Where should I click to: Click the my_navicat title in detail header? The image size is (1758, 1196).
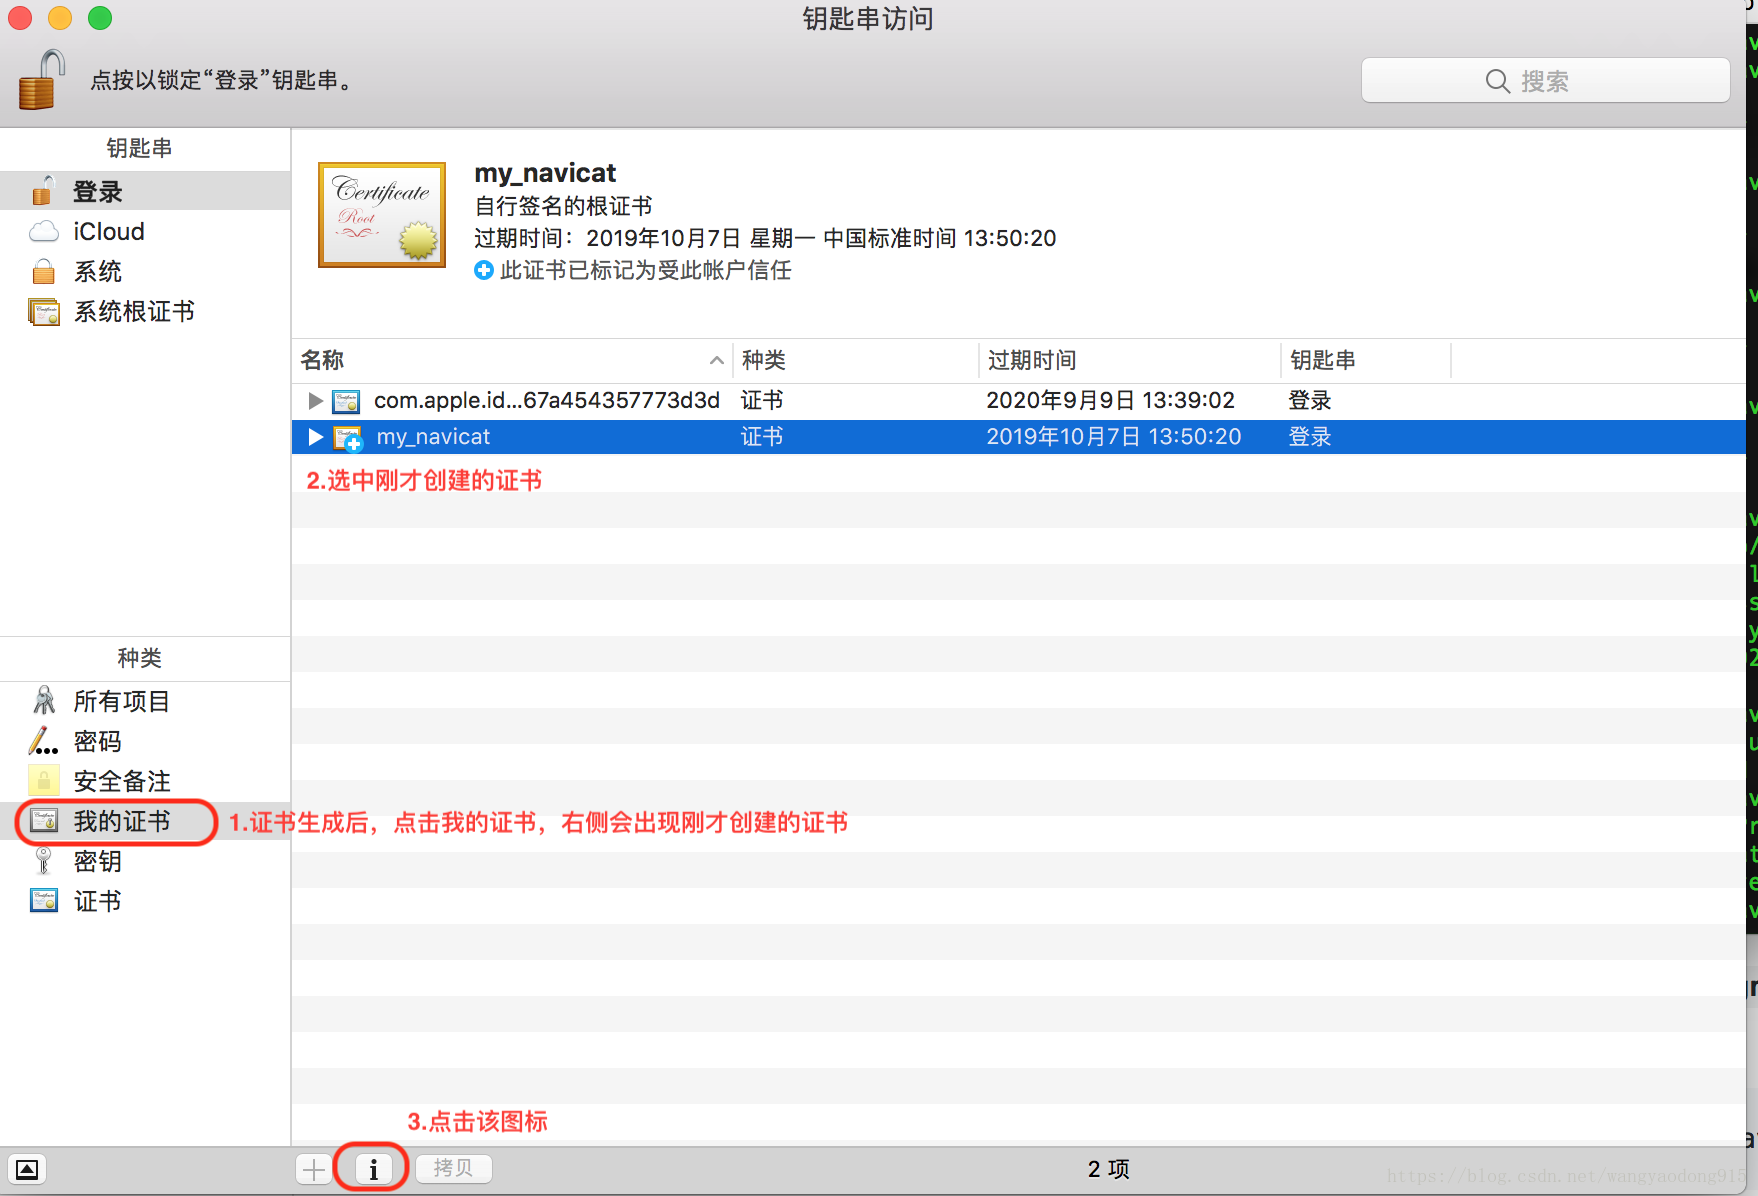click(545, 173)
